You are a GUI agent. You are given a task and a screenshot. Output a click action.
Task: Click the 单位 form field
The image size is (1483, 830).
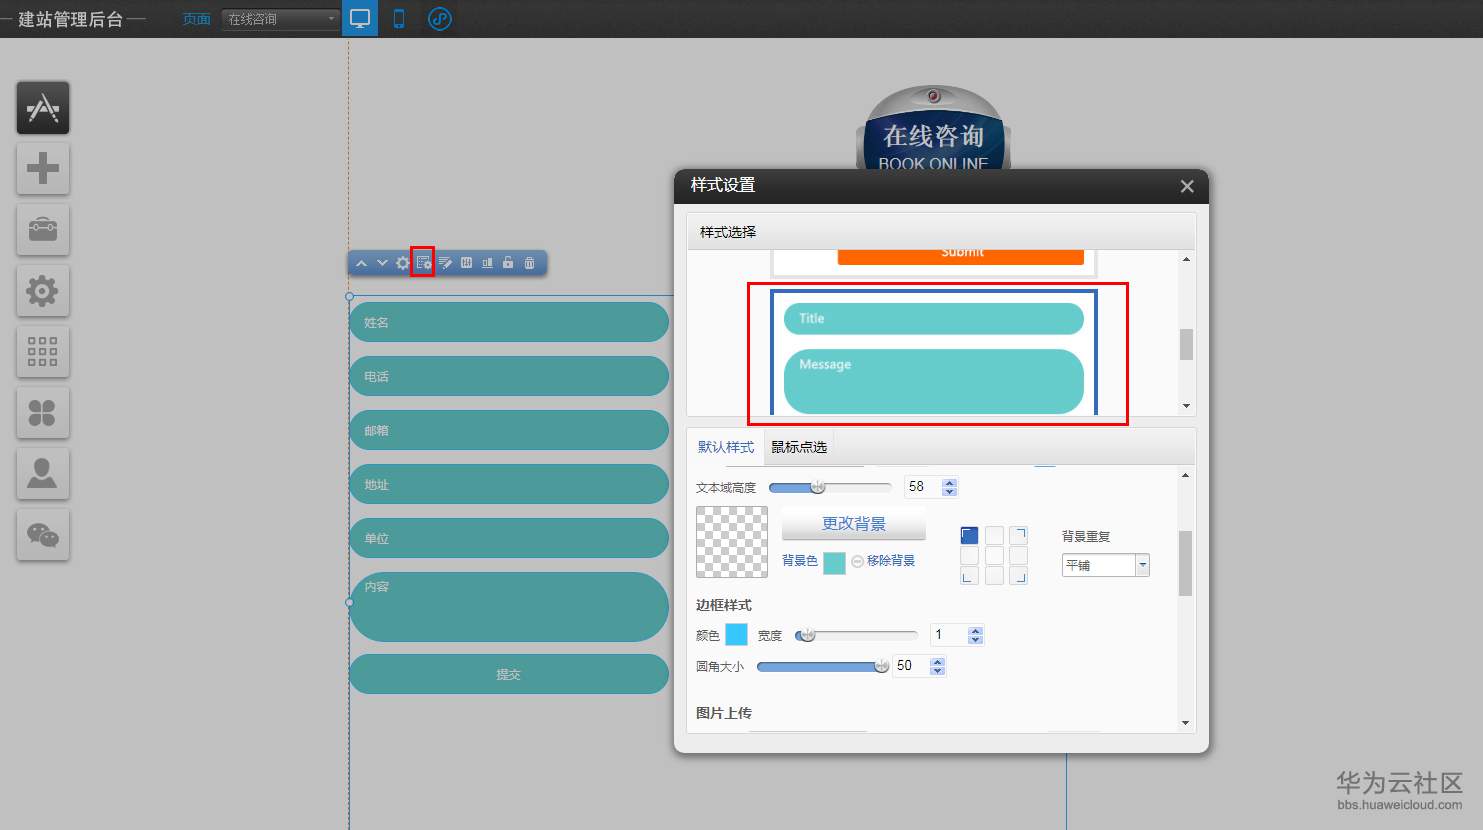click(x=509, y=538)
